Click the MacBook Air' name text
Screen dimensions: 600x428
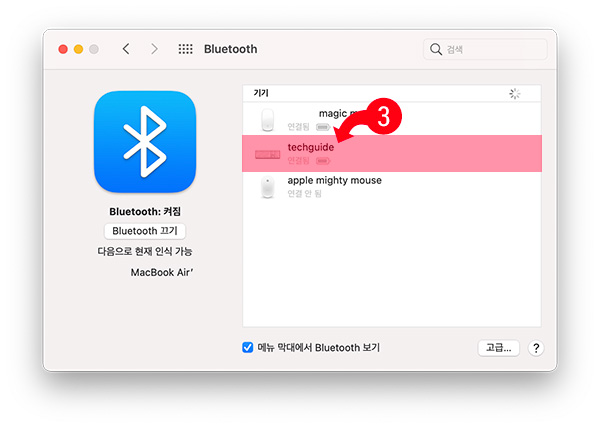(162, 272)
